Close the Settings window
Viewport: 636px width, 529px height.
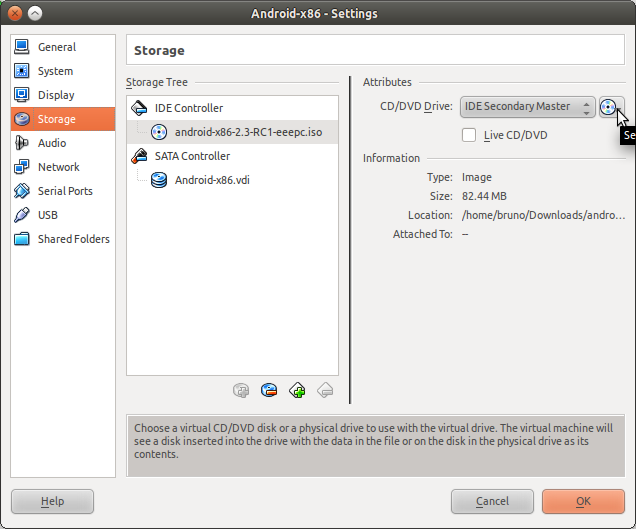click(x=15, y=13)
